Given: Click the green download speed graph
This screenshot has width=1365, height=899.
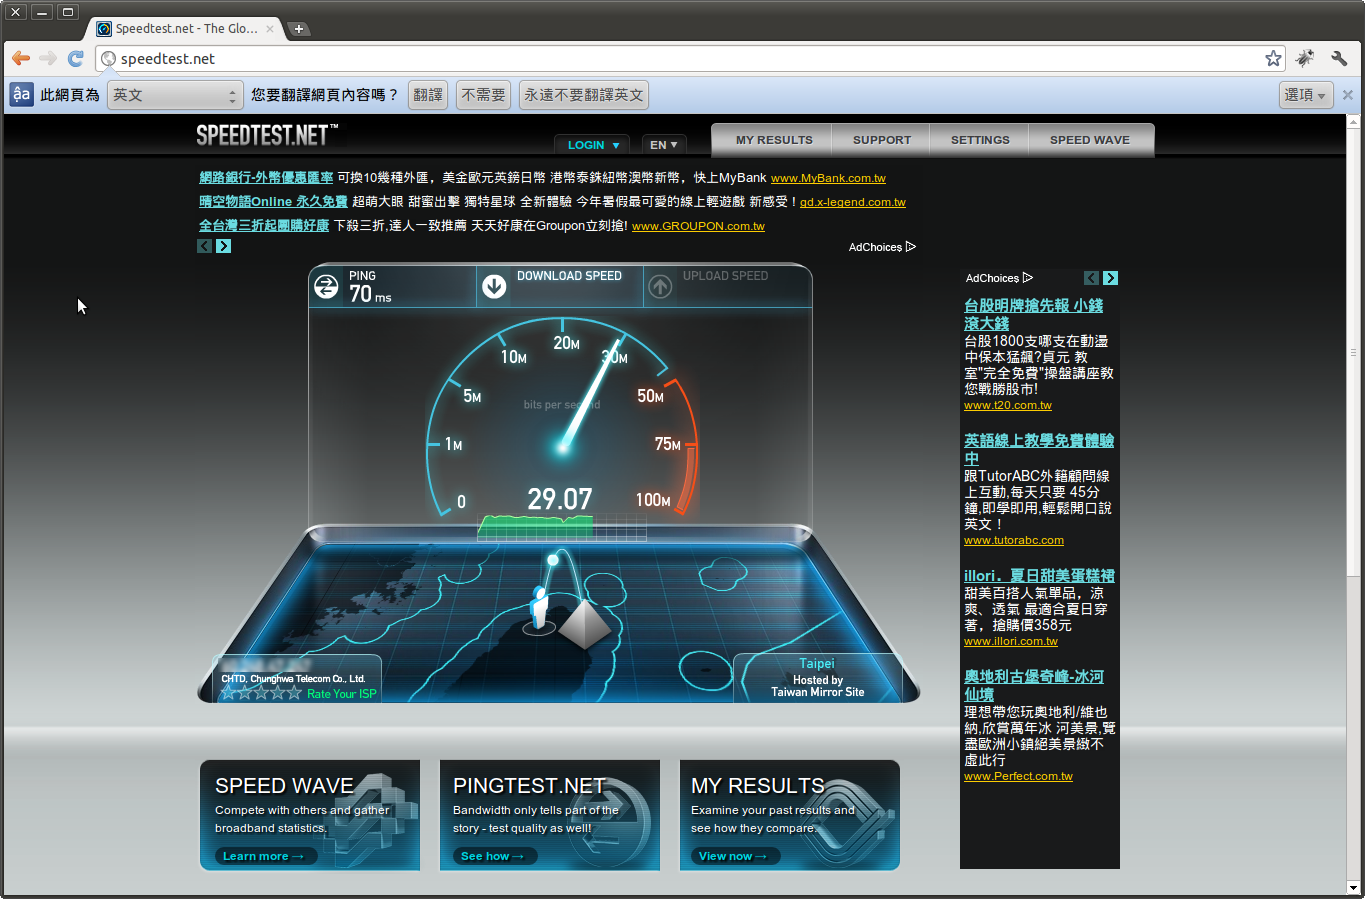Looking at the screenshot, I should pyautogui.click(x=535, y=526).
